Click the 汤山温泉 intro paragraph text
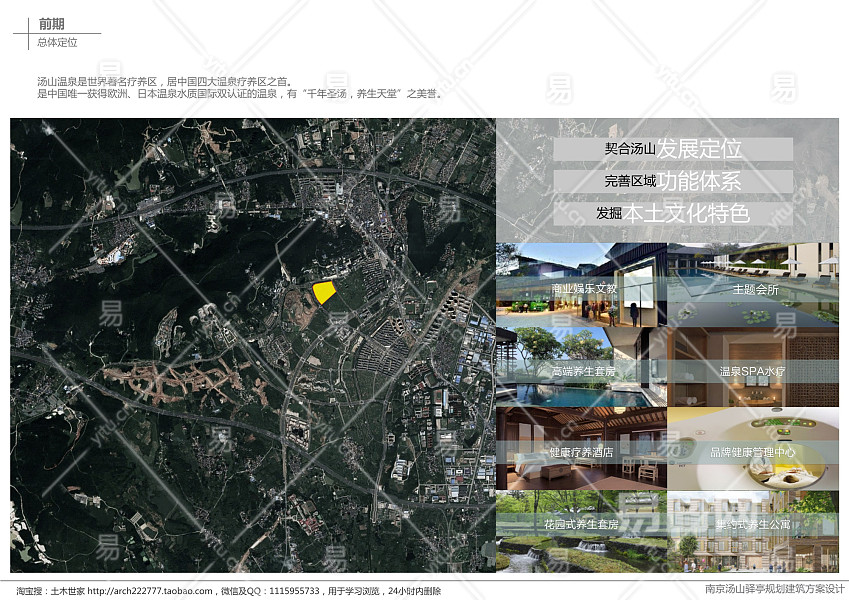The height and width of the screenshot is (600, 849). tap(240, 87)
